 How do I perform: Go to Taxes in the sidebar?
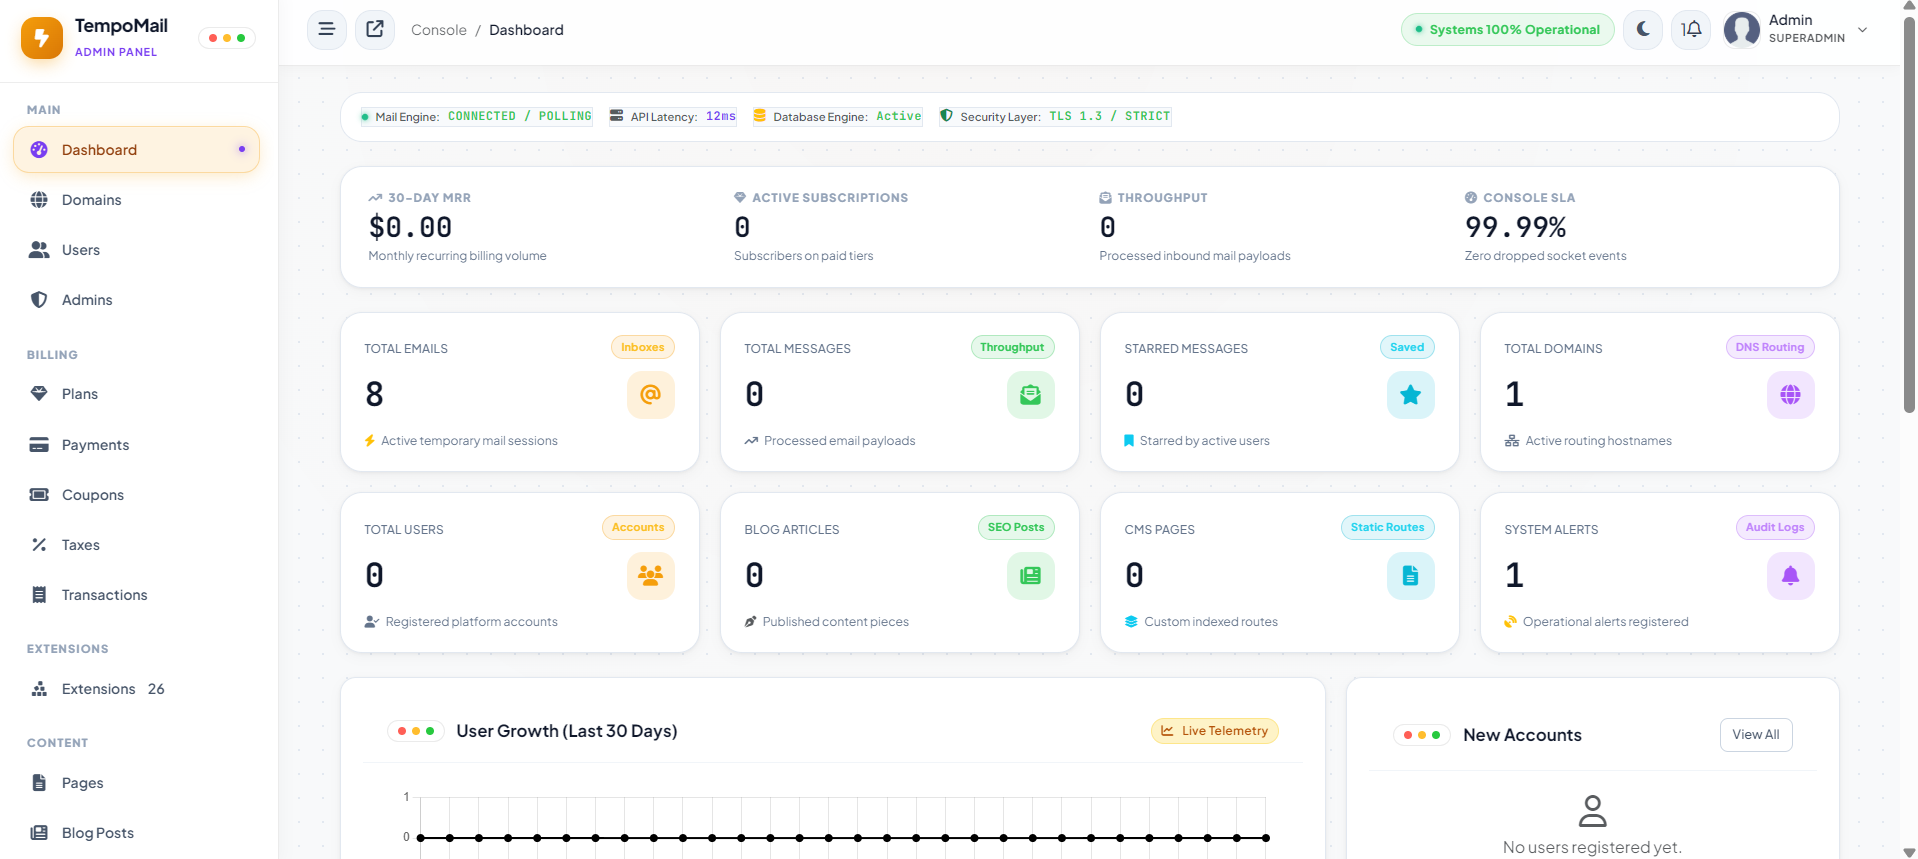136,545
